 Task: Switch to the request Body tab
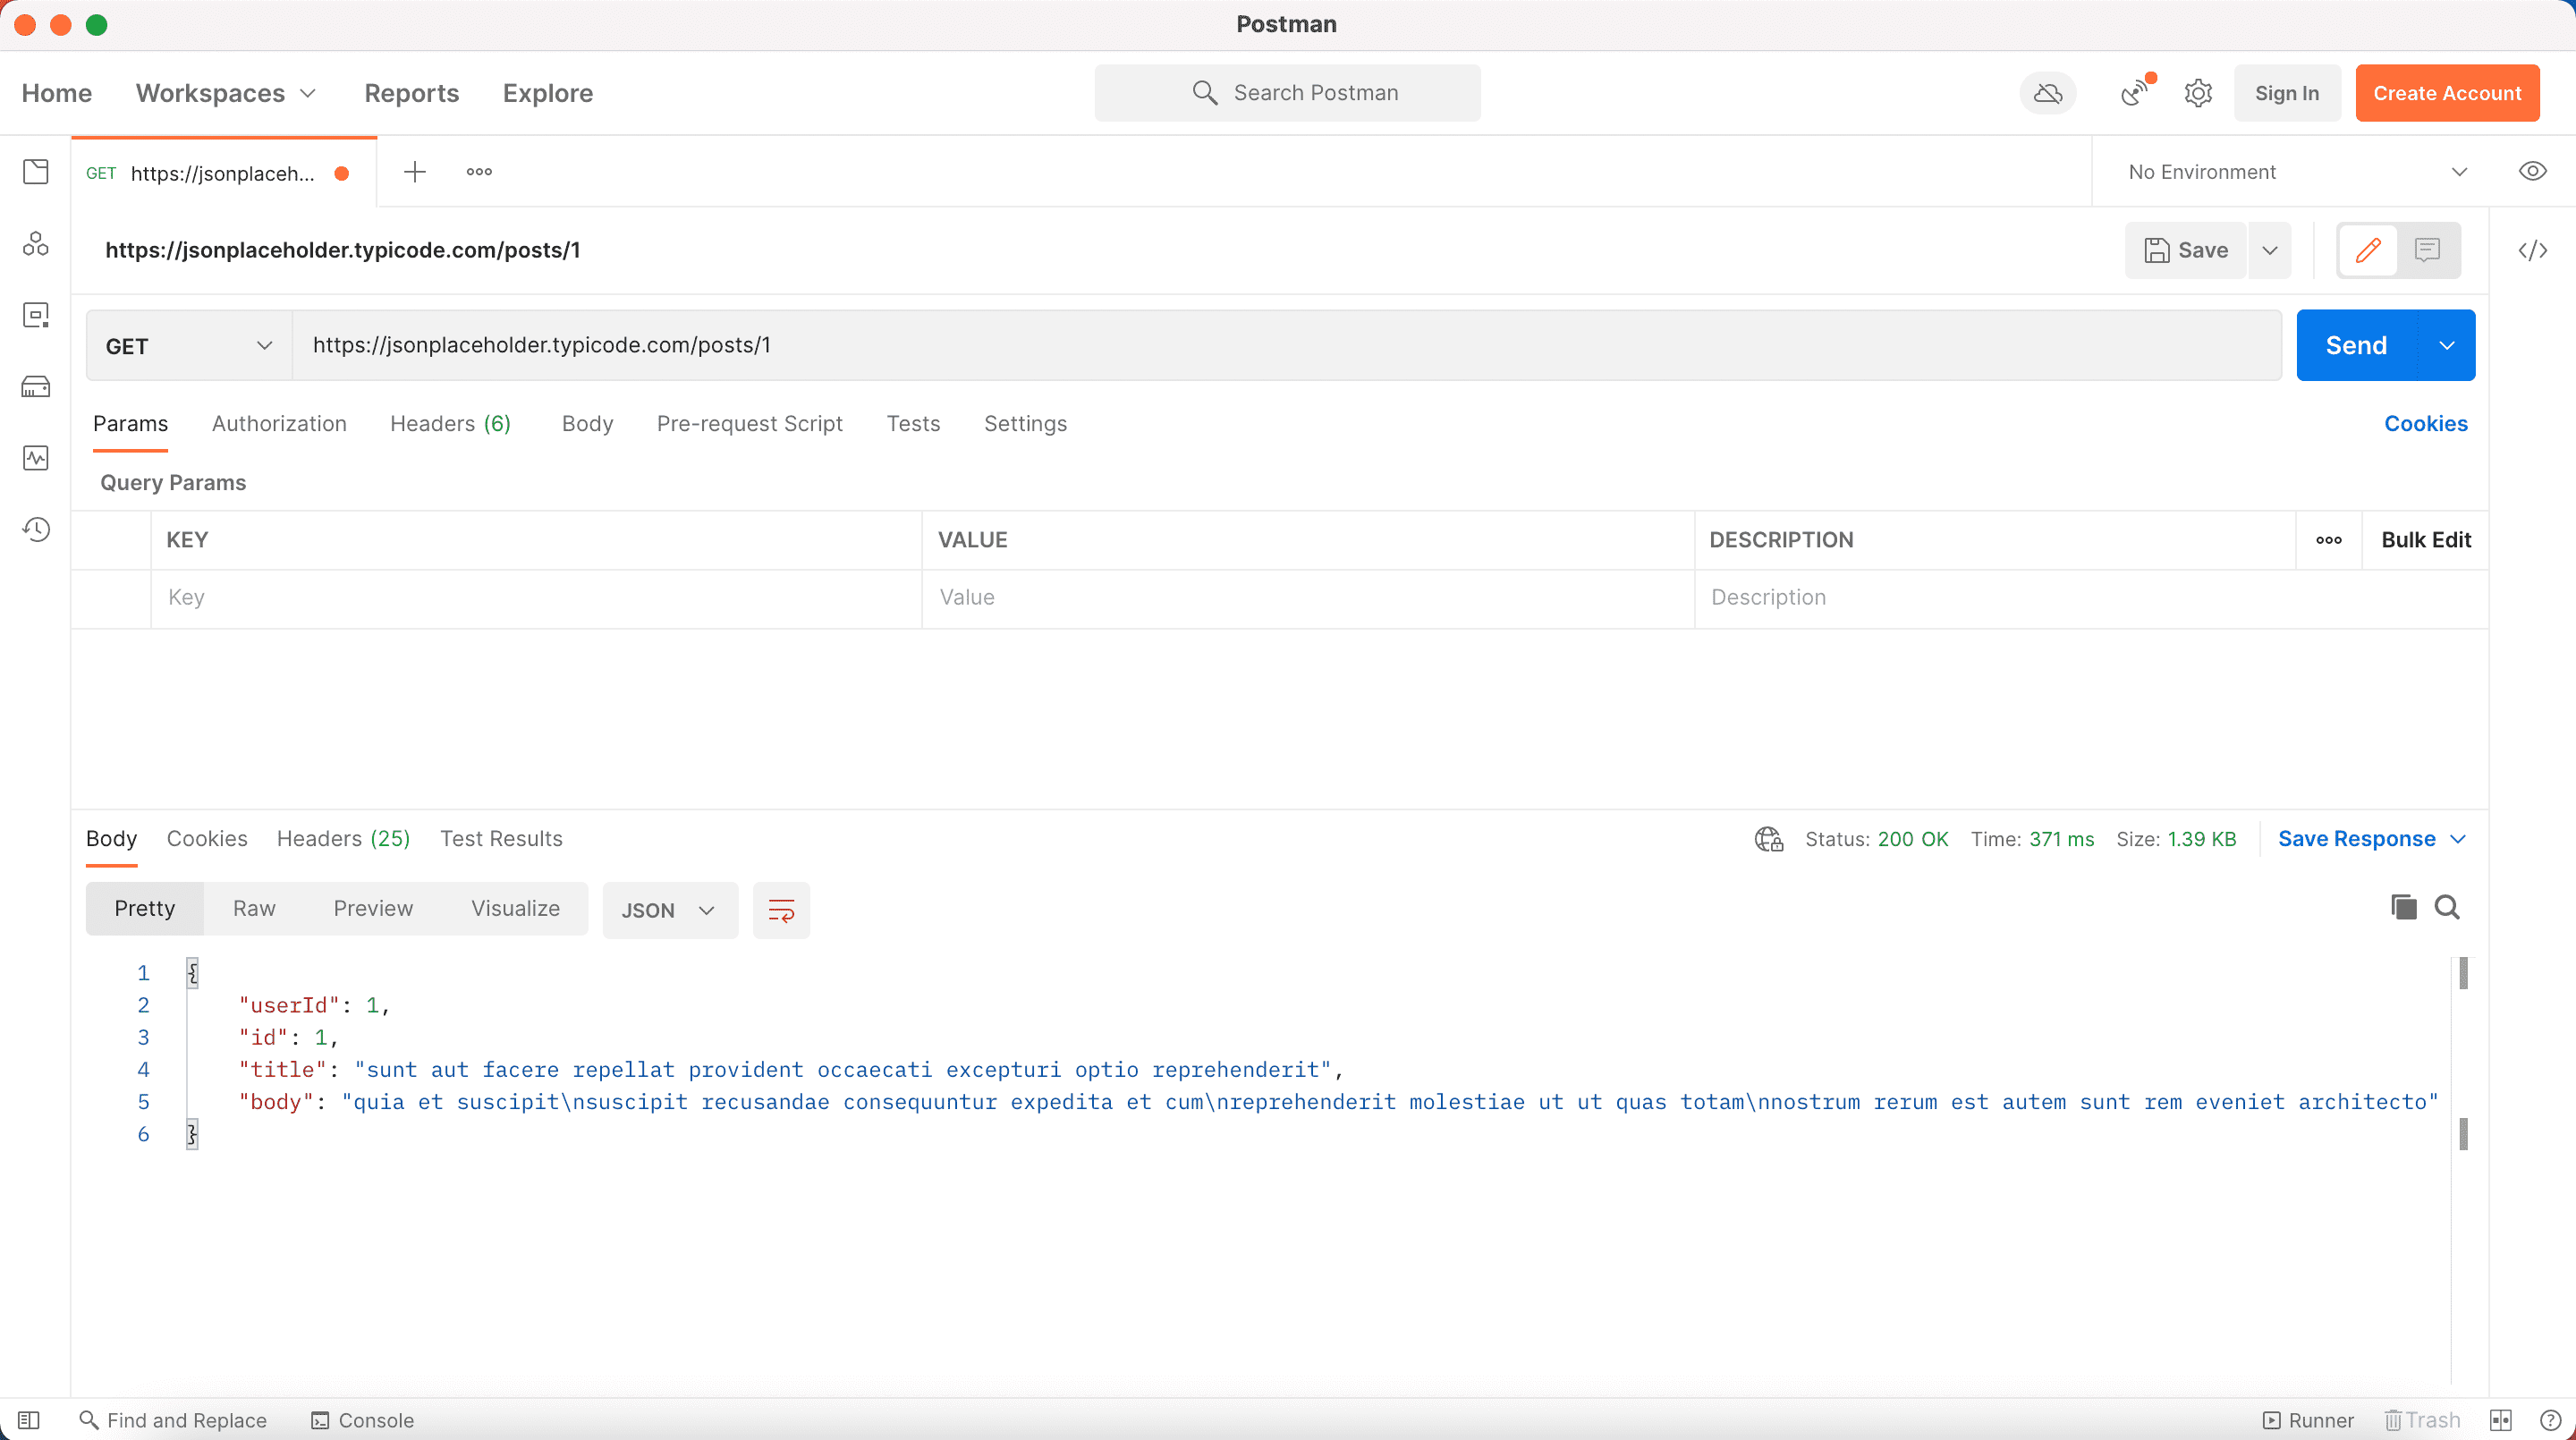click(587, 424)
